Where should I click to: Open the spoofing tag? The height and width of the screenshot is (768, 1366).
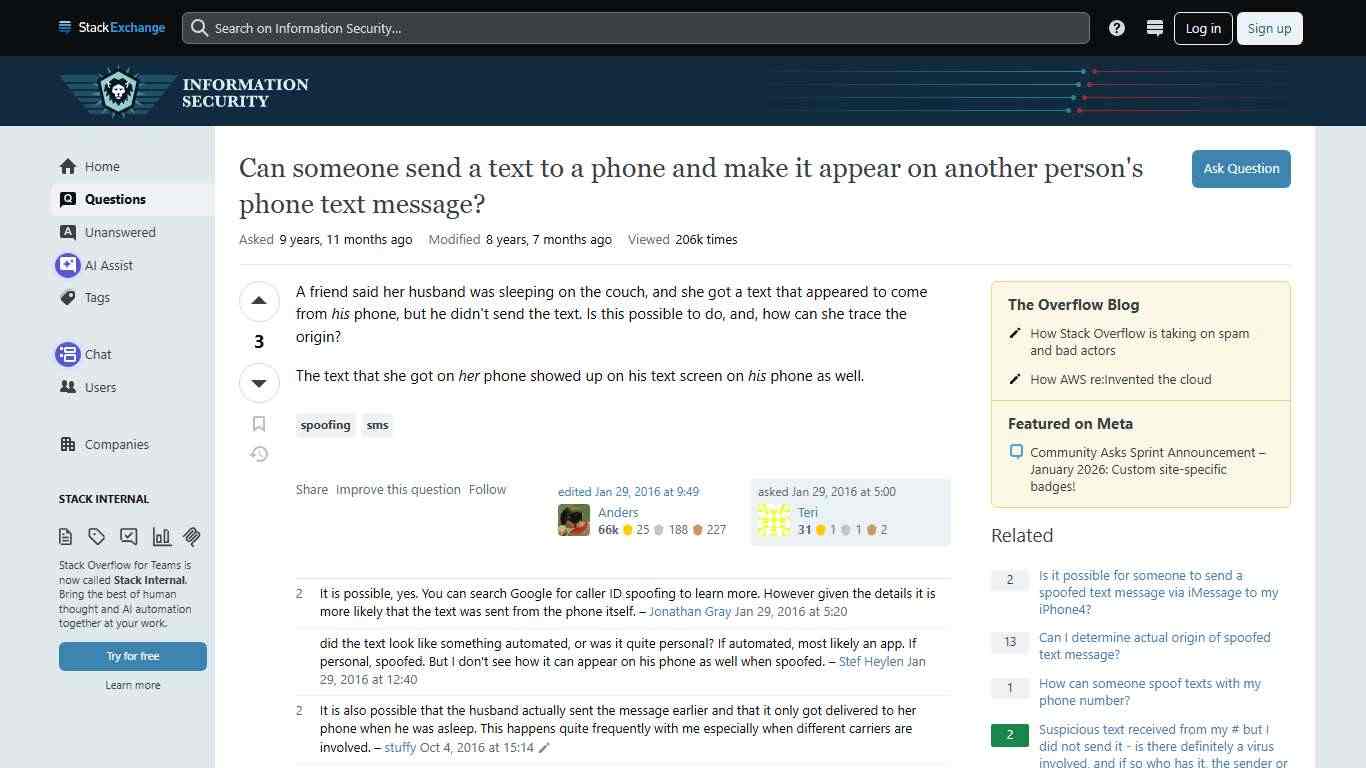click(x=325, y=424)
